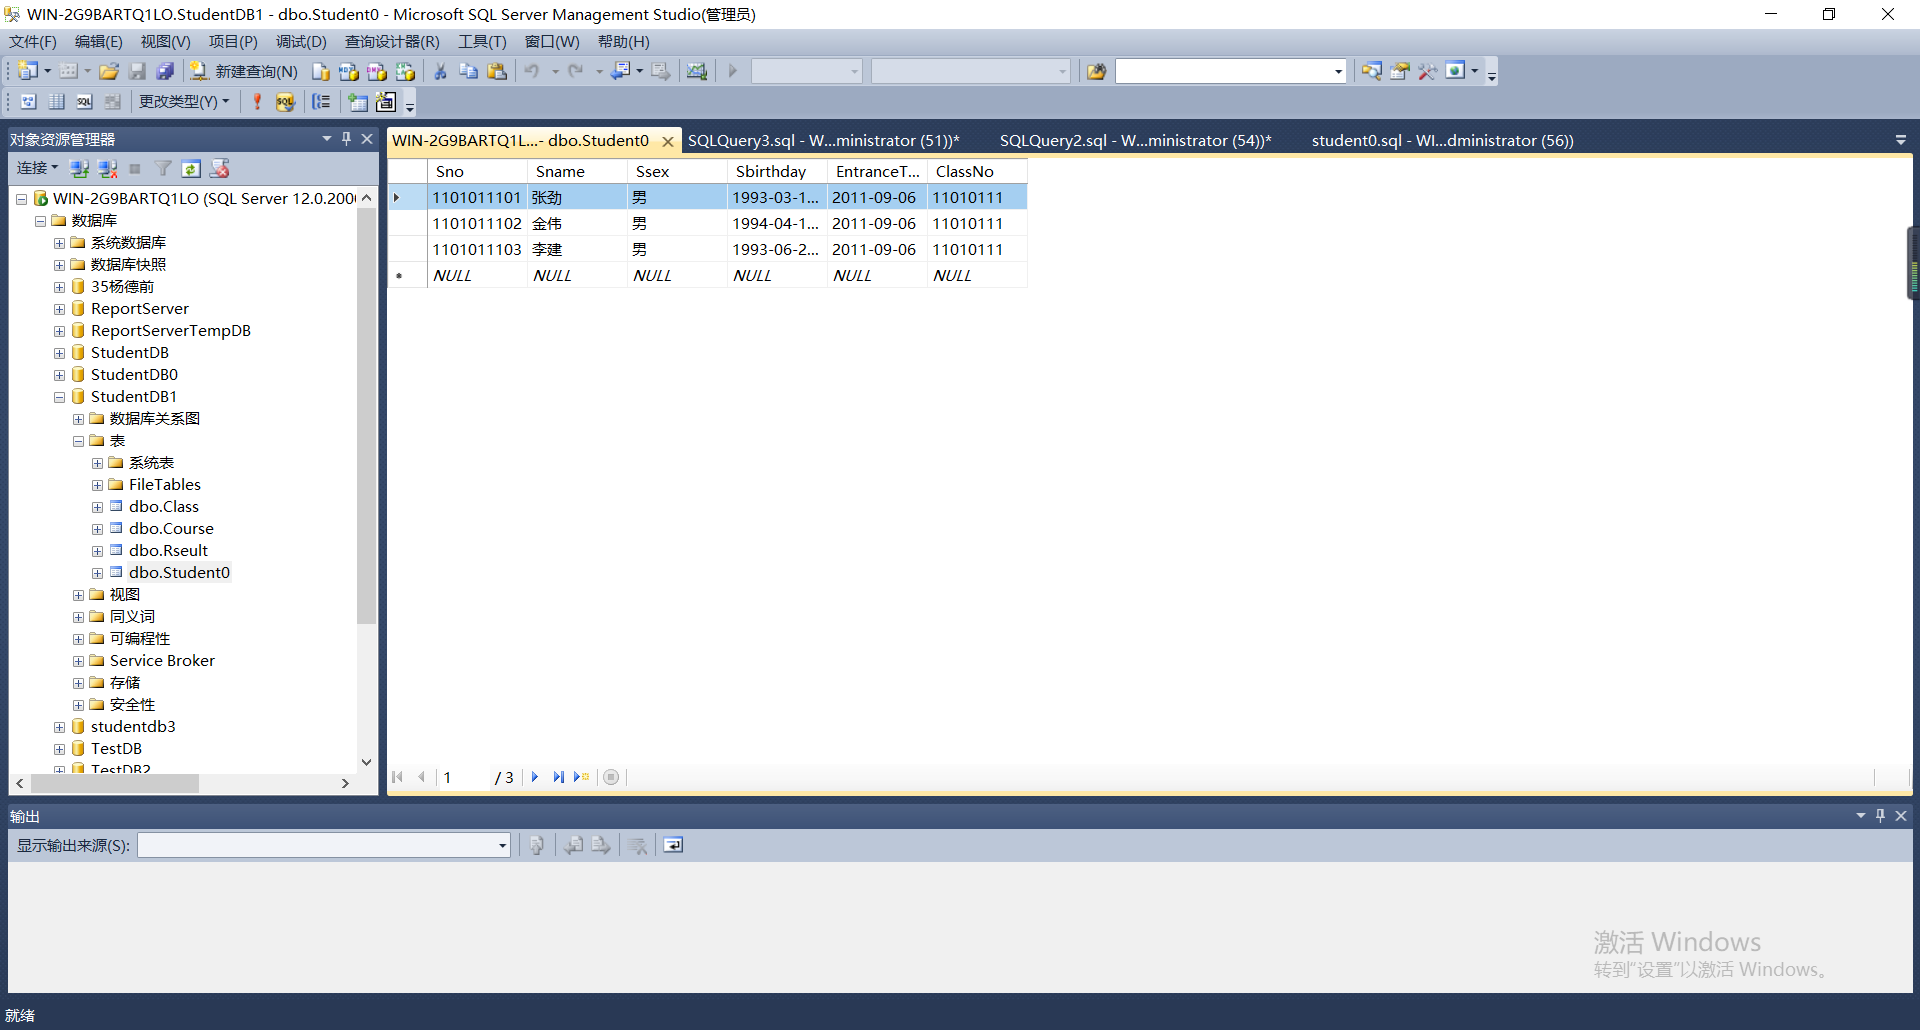Click the Object Explorer horizontal scrollbar thumb
Image resolution: width=1920 pixels, height=1030 pixels.
coord(115,784)
